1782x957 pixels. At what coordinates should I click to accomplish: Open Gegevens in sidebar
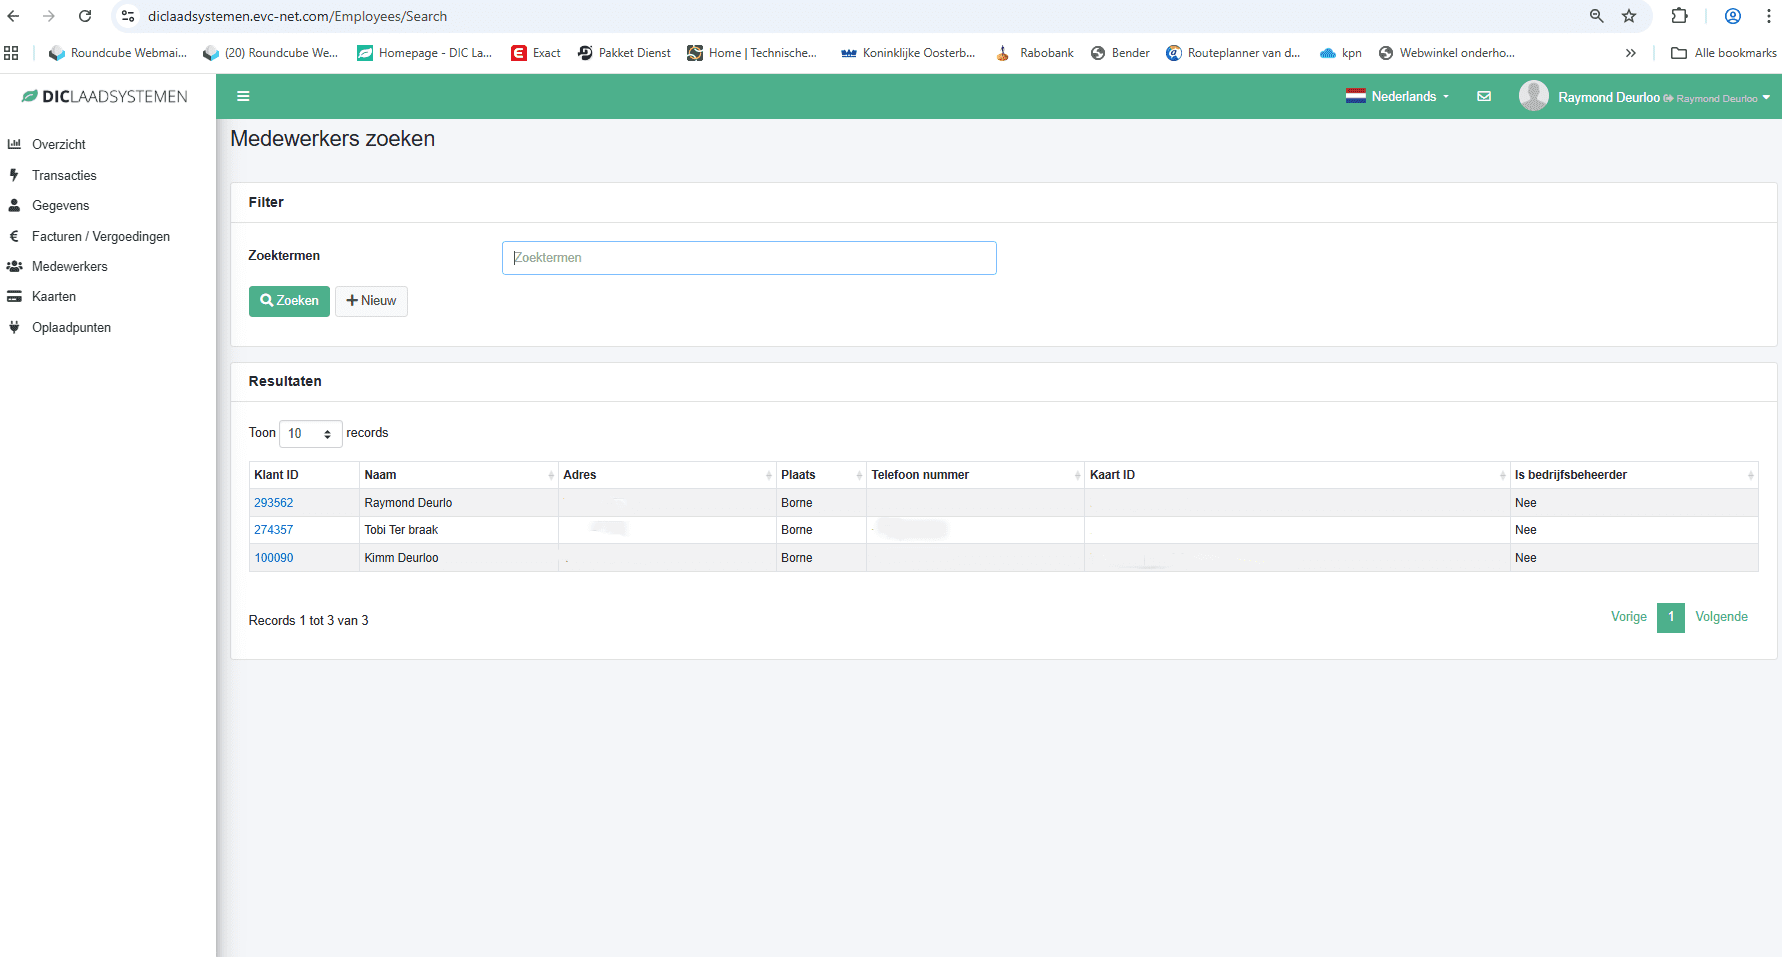(60, 206)
